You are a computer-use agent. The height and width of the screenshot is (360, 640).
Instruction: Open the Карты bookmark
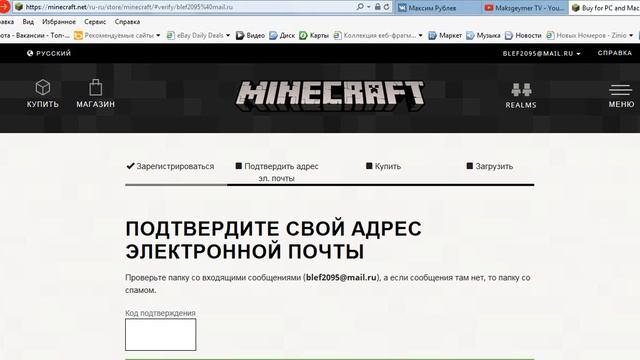[314, 36]
